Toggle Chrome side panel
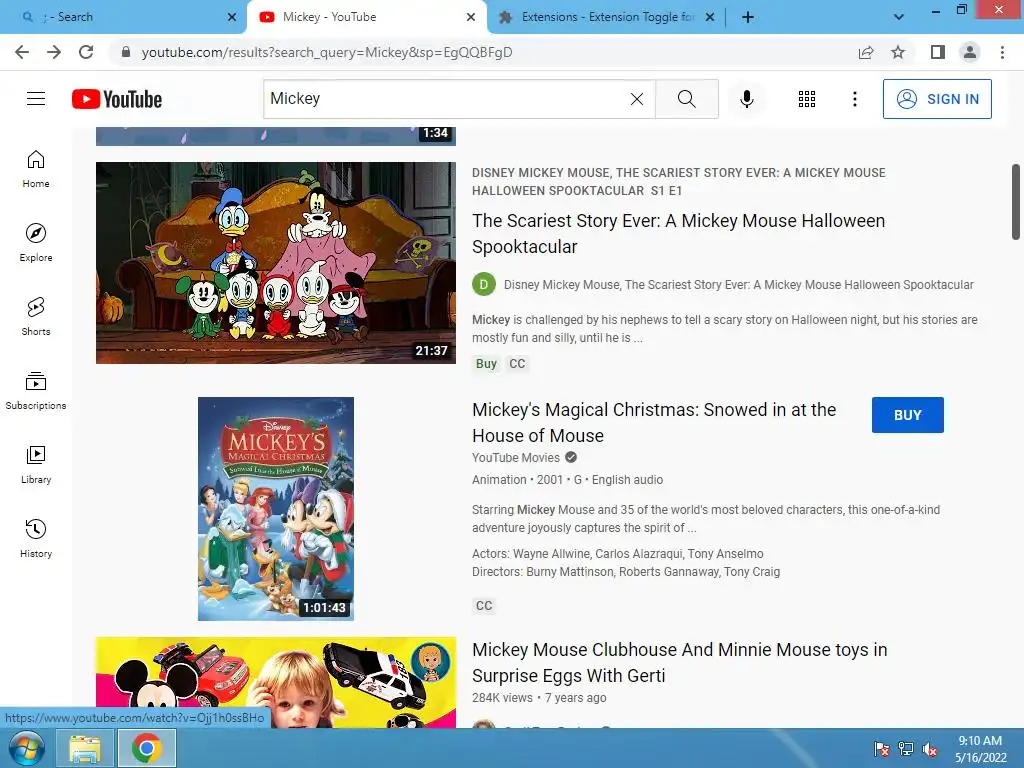 938,52
